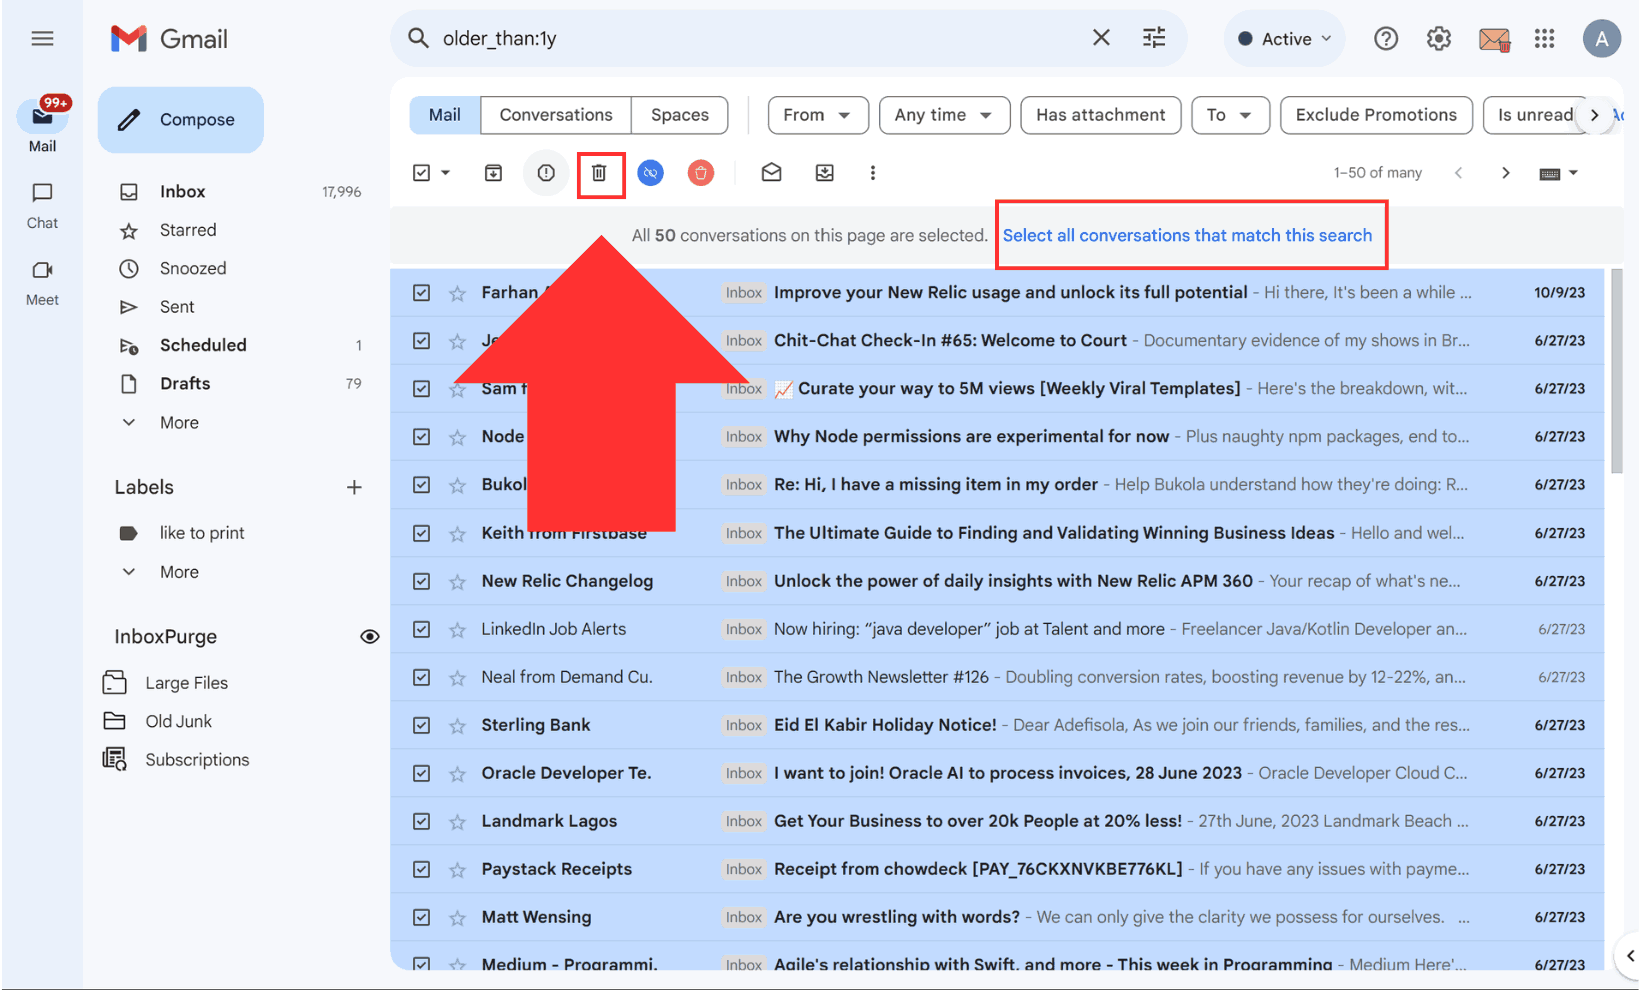Apply the Has attachment filter
The height and width of the screenshot is (990, 1641).
[x=1100, y=115]
